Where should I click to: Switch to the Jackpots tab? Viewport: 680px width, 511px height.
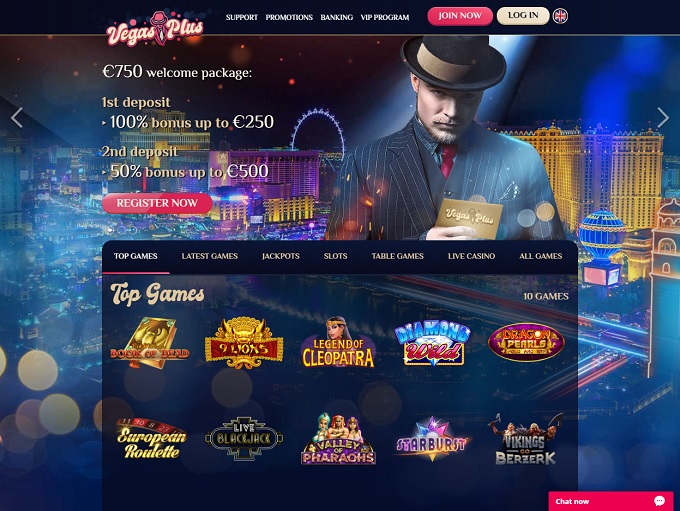[281, 256]
